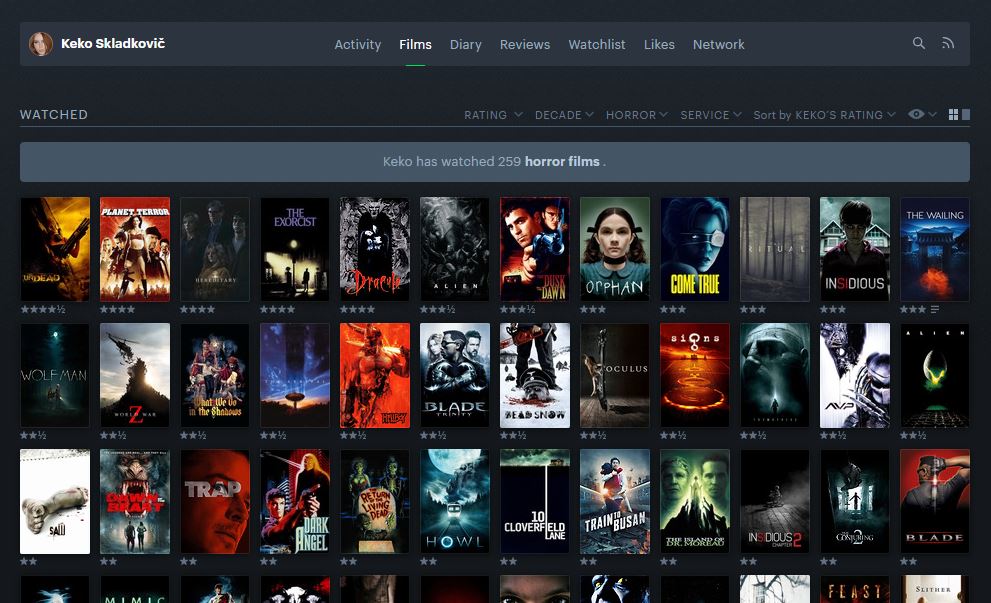This screenshot has height=603, width=991.
Task: Select the Blade Trinity poster
Action: 454,375
